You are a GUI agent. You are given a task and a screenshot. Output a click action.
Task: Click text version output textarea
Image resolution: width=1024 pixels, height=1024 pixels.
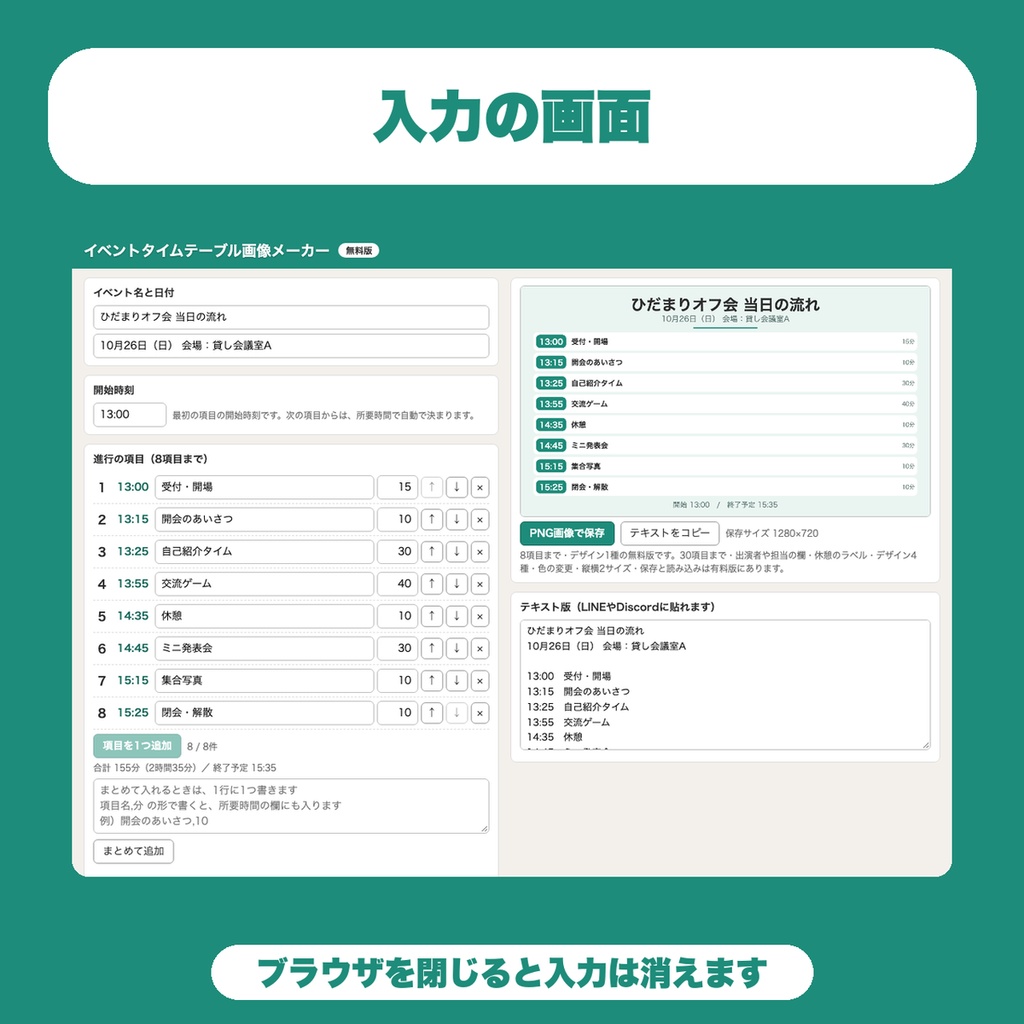click(725, 684)
